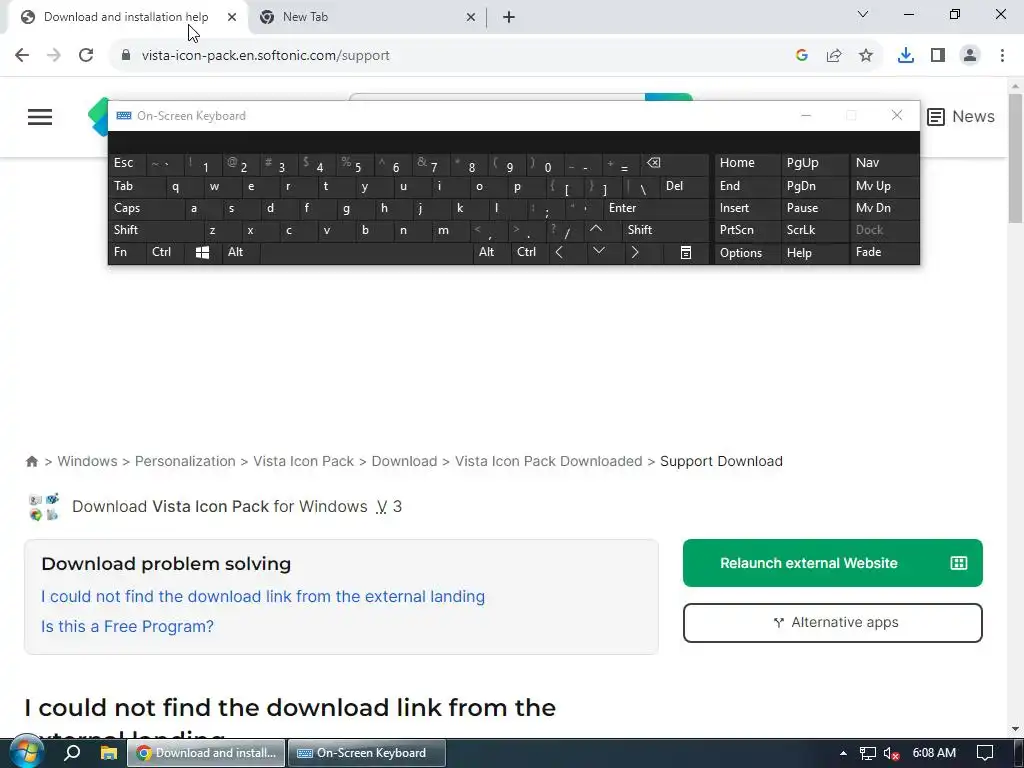Toggle Chrome side panel
Image resolution: width=1024 pixels, height=768 pixels.
pos(938,56)
